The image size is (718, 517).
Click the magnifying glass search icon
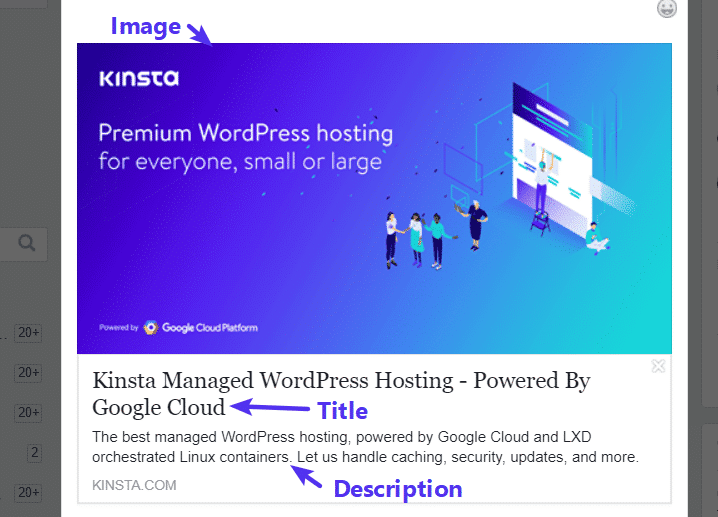[27, 243]
